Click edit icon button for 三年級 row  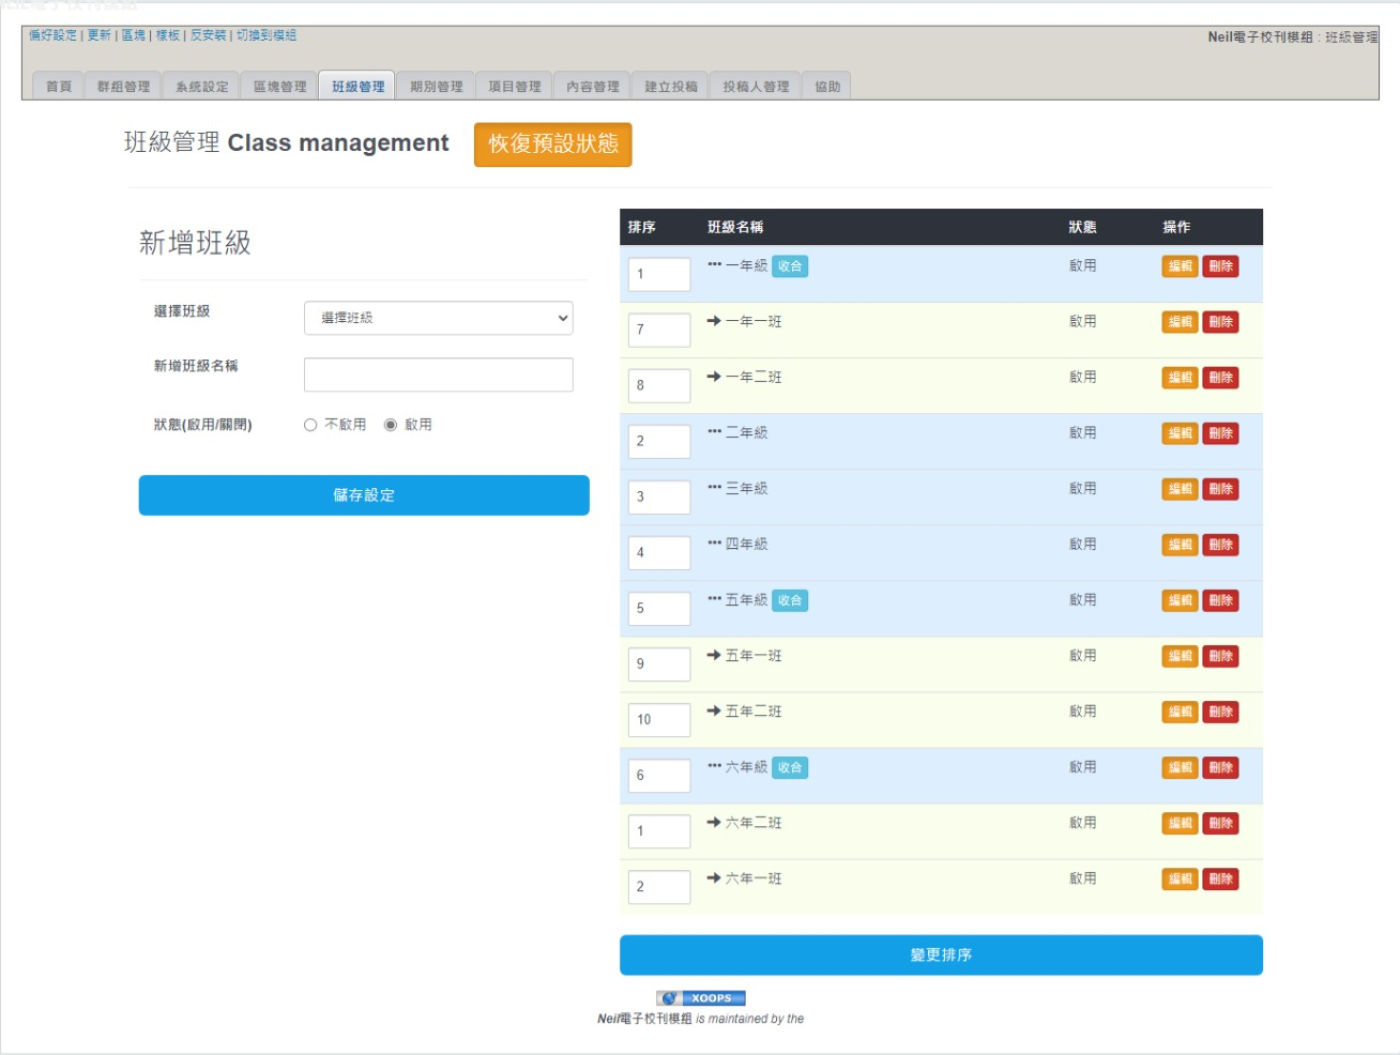1180,489
